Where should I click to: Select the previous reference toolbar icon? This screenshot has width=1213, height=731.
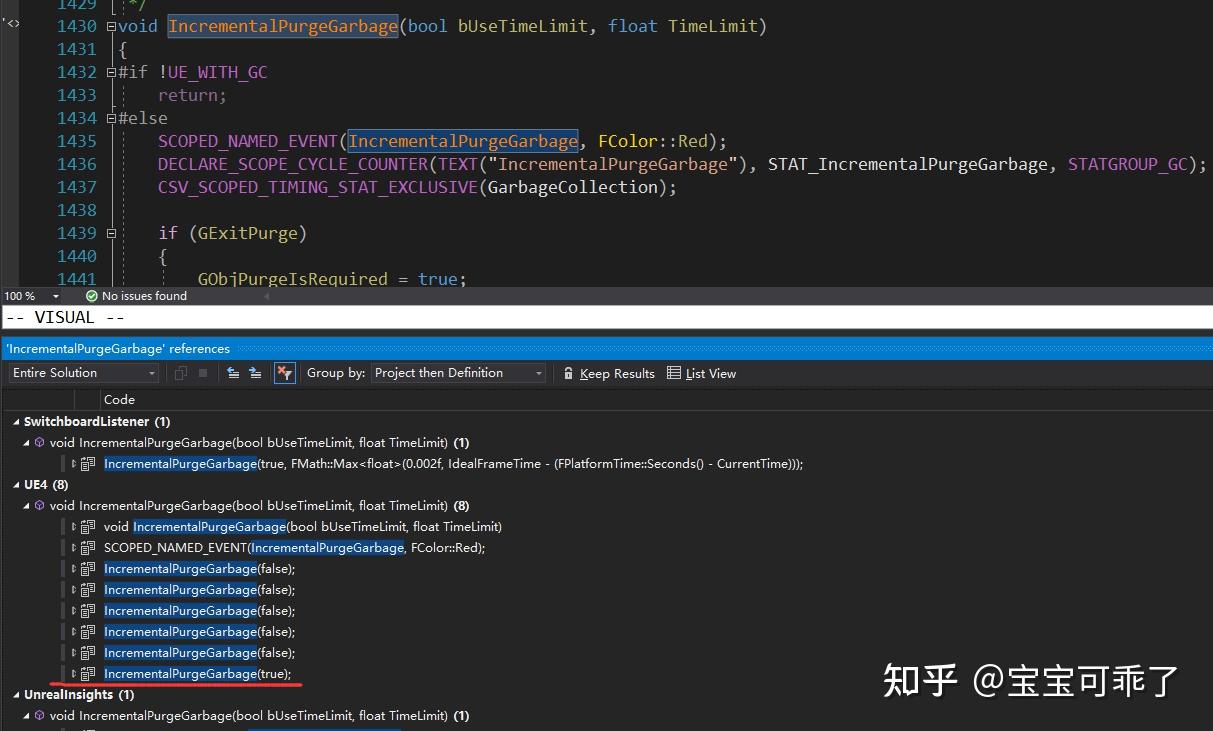click(x=232, y=373)
